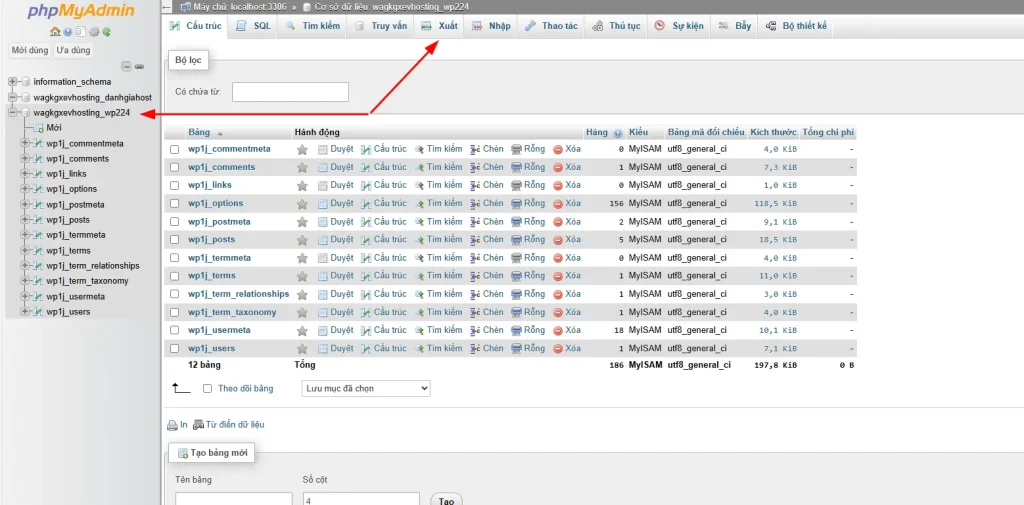Reload the navigation panel with green icon
Viewport: 1024px width, 505px height.
[106, 31]
